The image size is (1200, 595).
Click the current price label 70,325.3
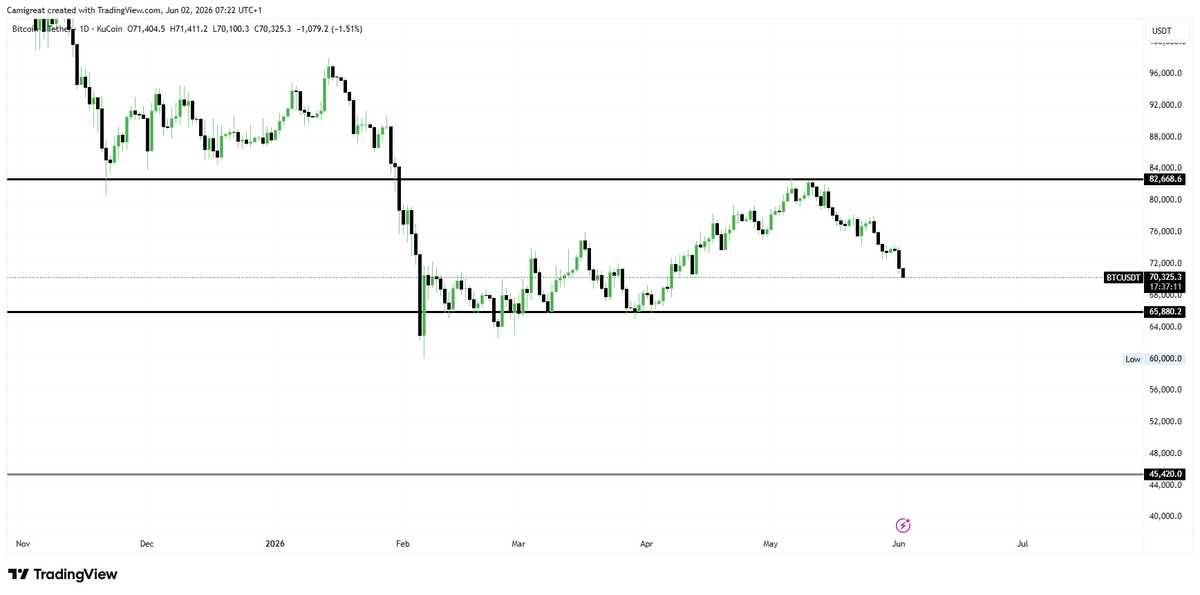[1166, 277]
